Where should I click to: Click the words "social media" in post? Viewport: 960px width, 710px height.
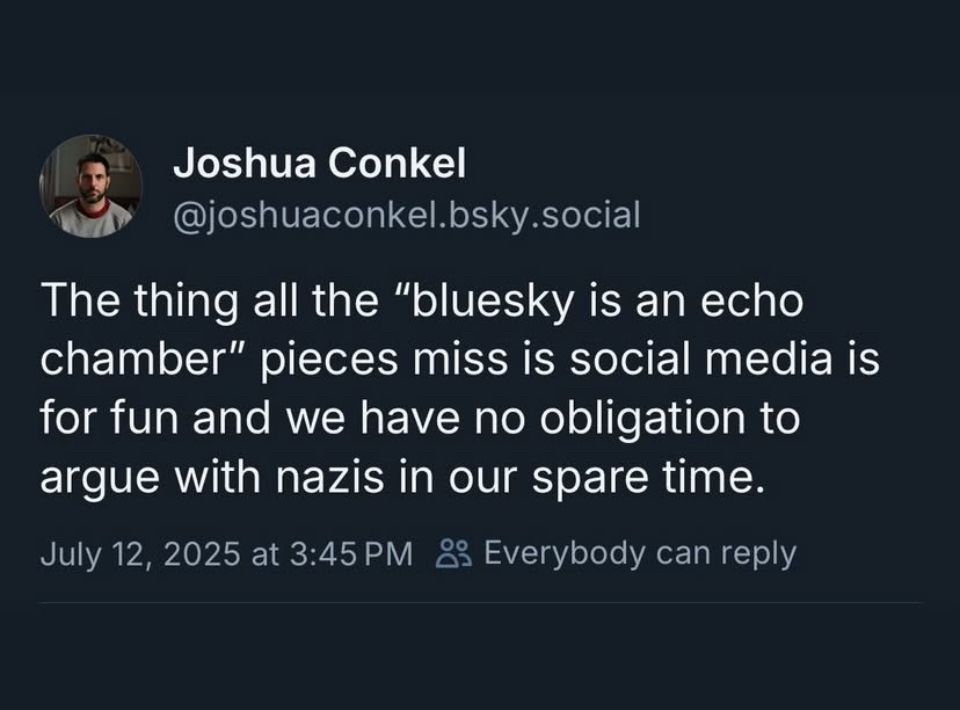click(701, 359)
